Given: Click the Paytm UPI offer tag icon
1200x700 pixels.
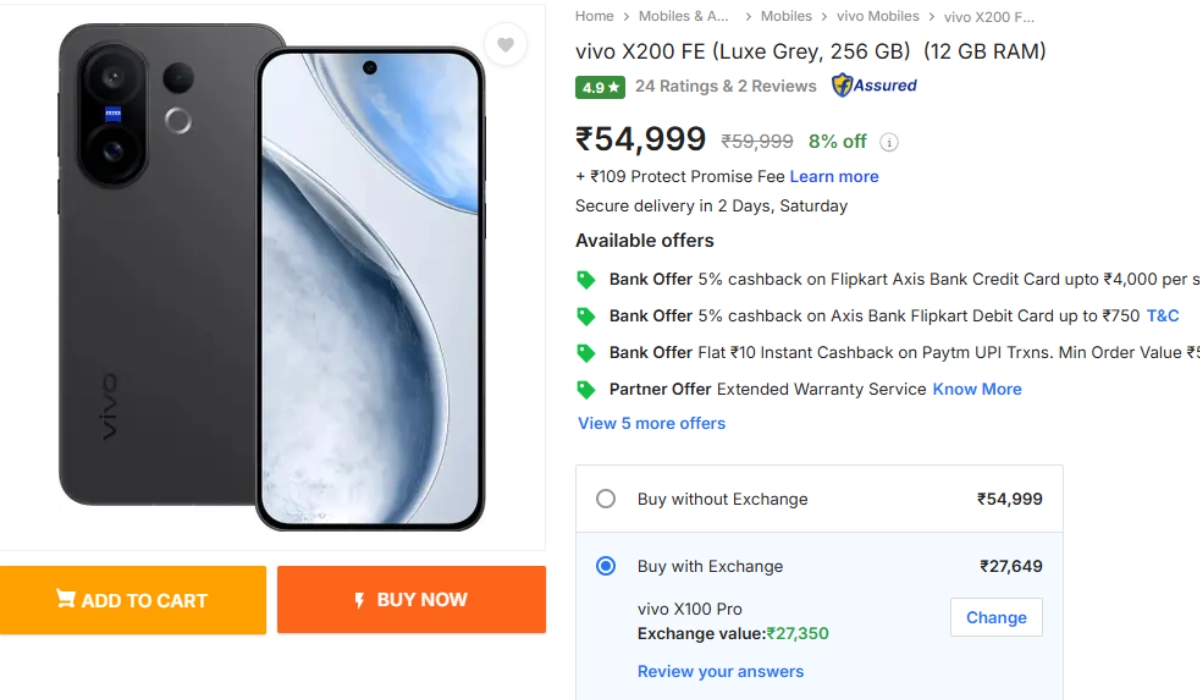Looking at the screenshot, I should [586, 353].
